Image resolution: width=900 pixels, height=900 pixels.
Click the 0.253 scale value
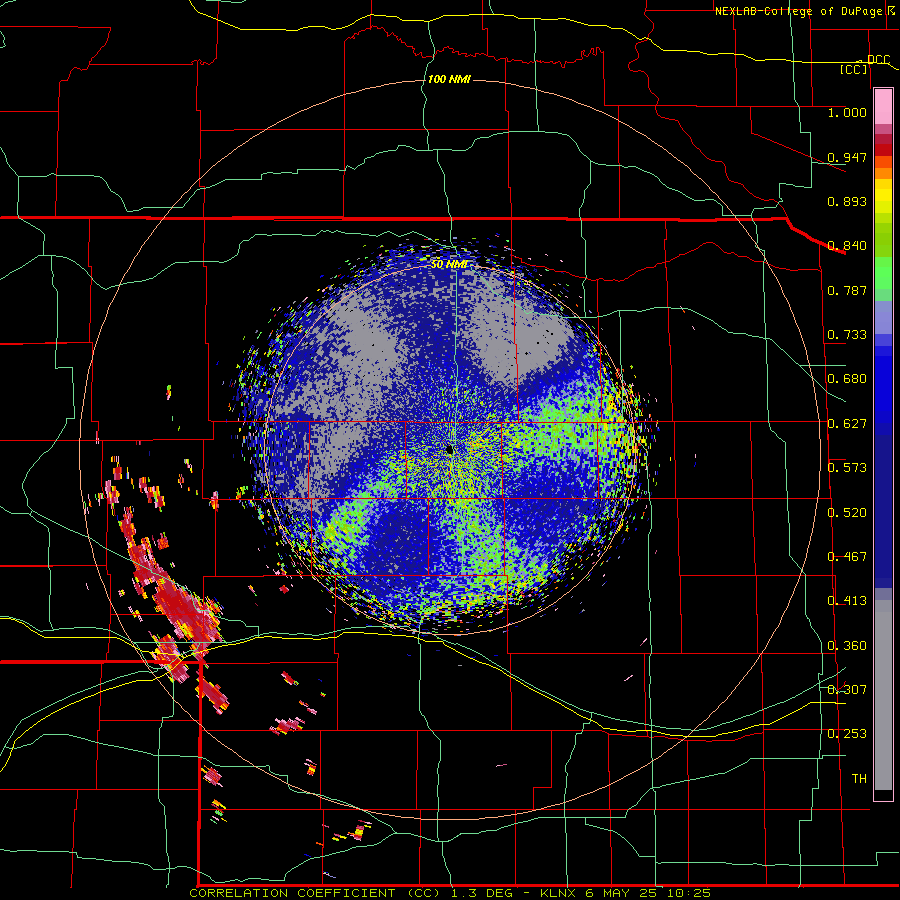[847, 734]
